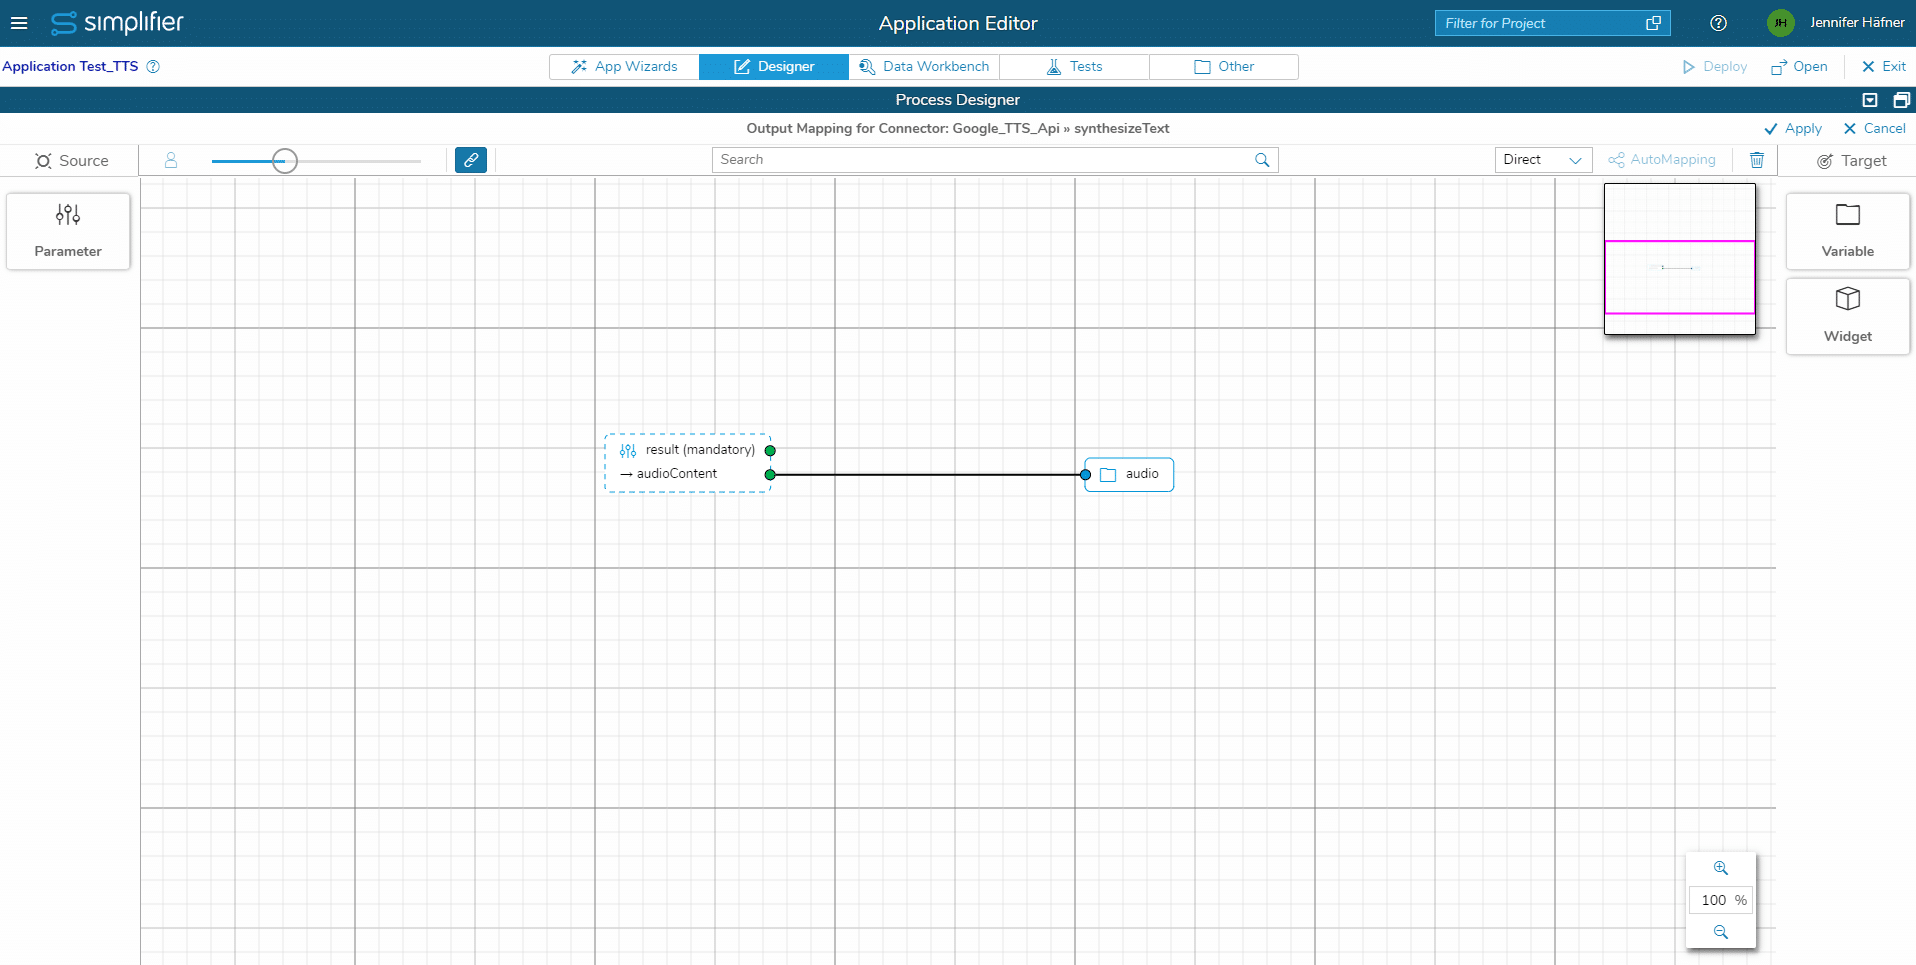Screen dimensions: 1916x965
Task: Click the green connector dot of audioContent
Action: tap(770, 475)
